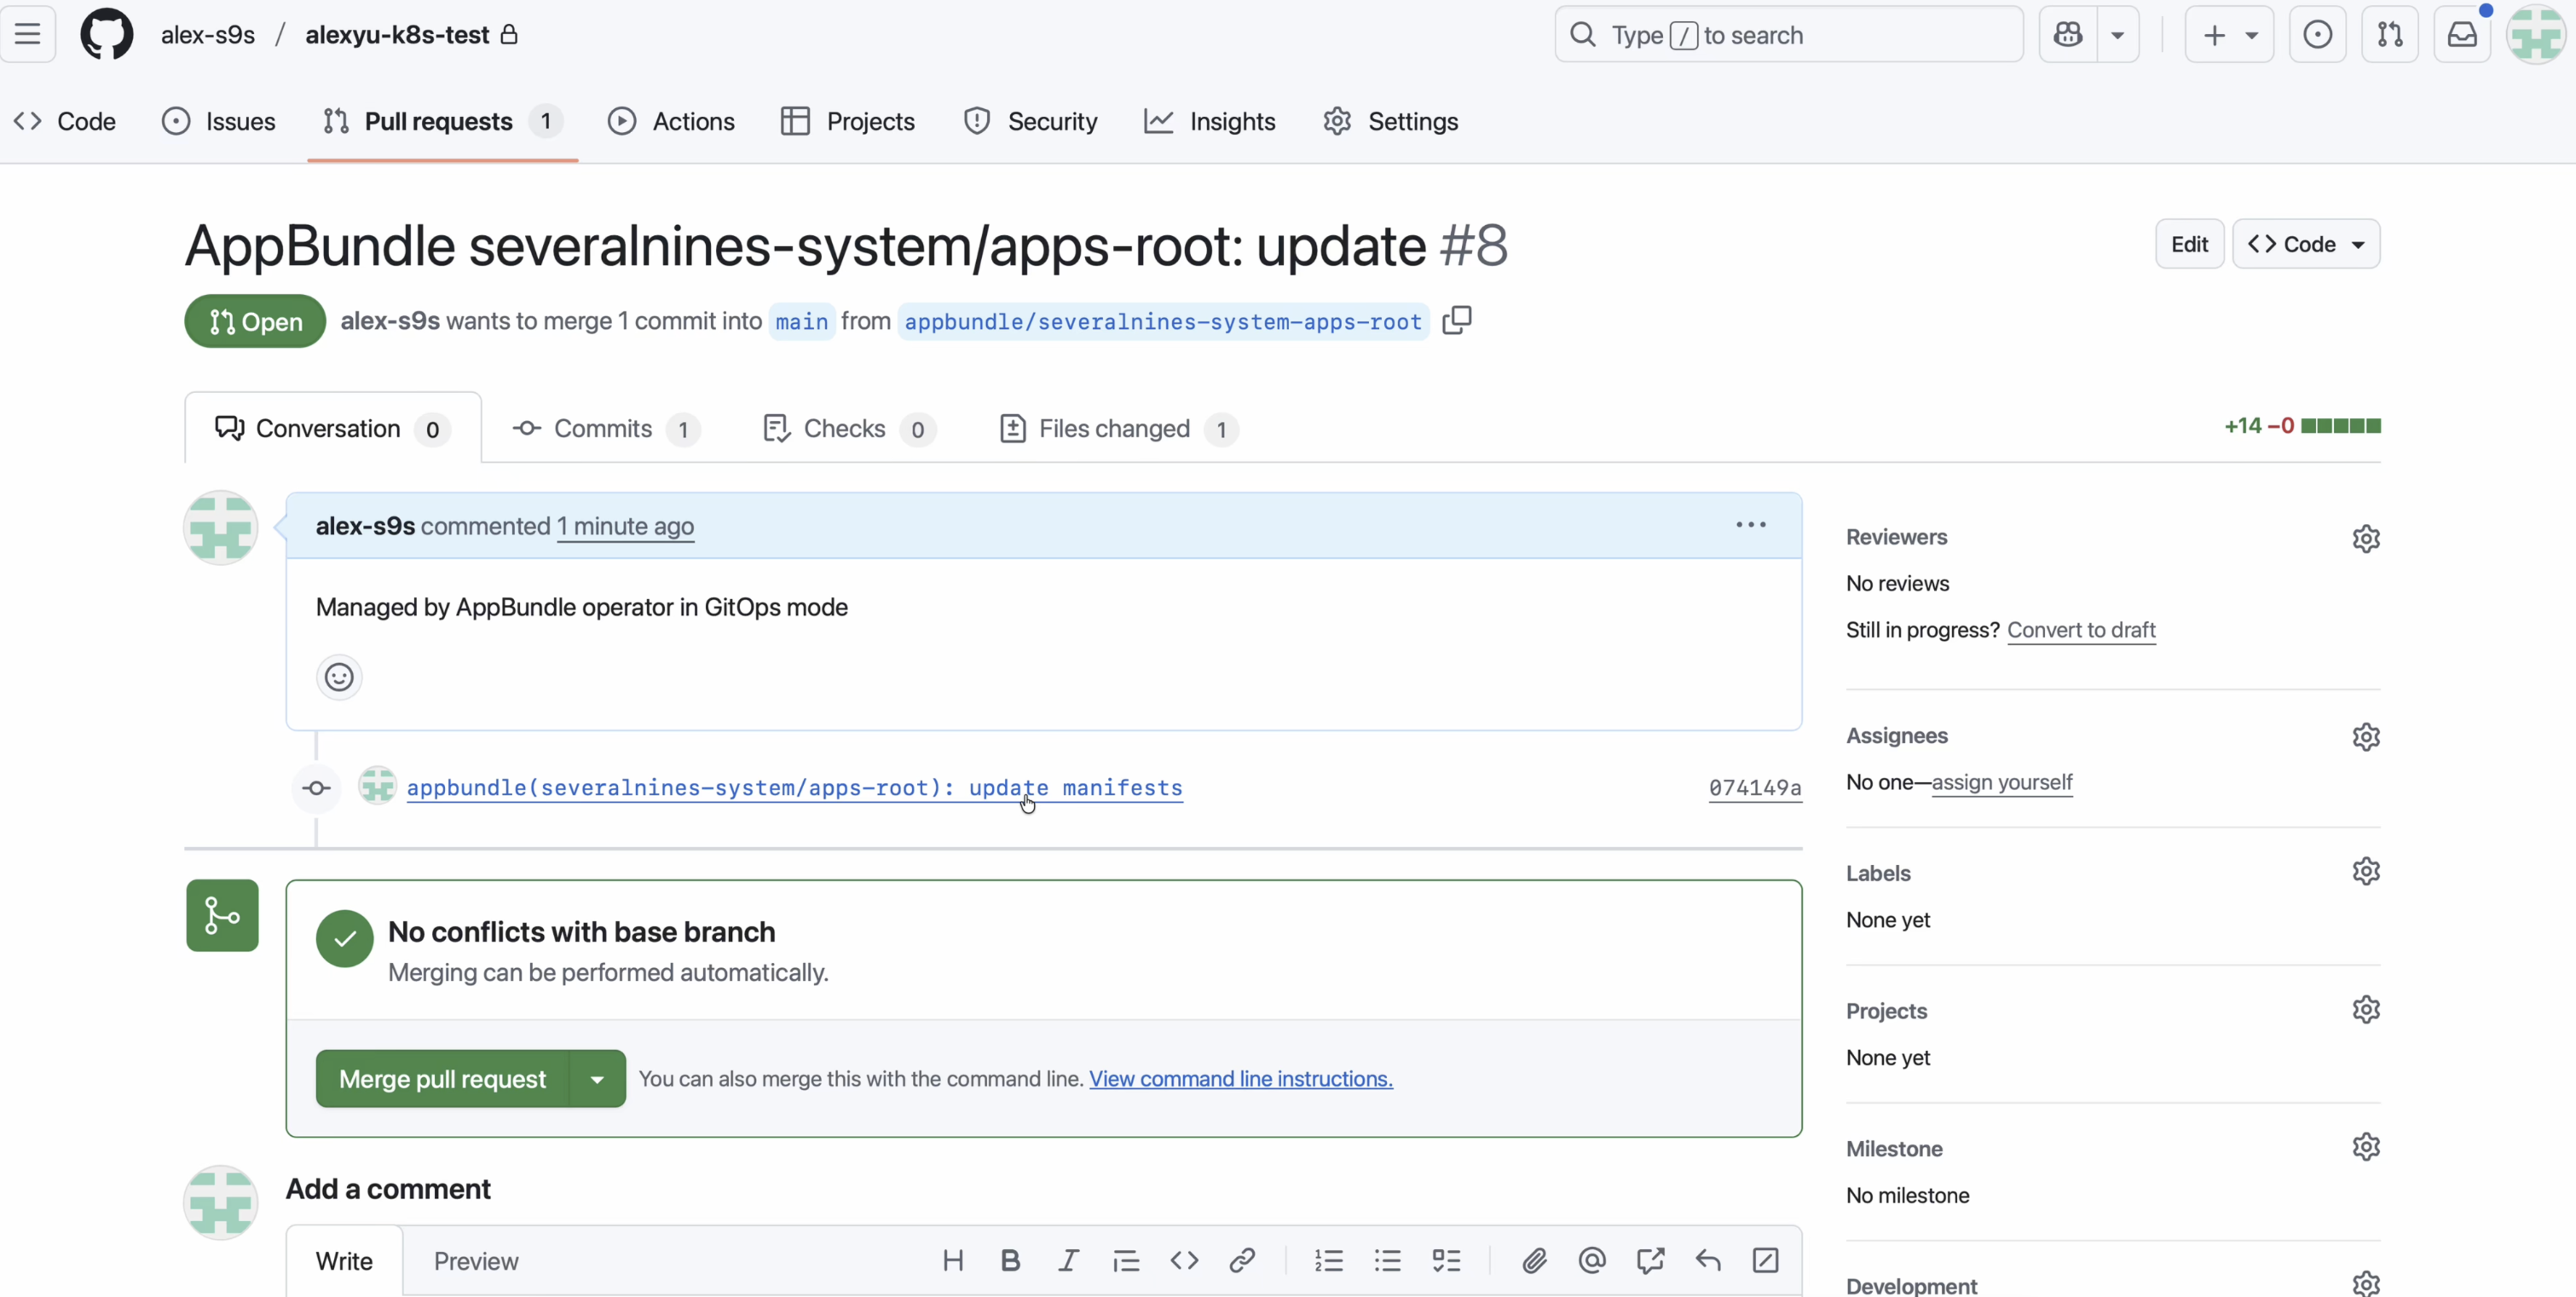Attach a file to the comment
Viewport: 2576px width, 1297px height.
[x=1534, y=1260]
